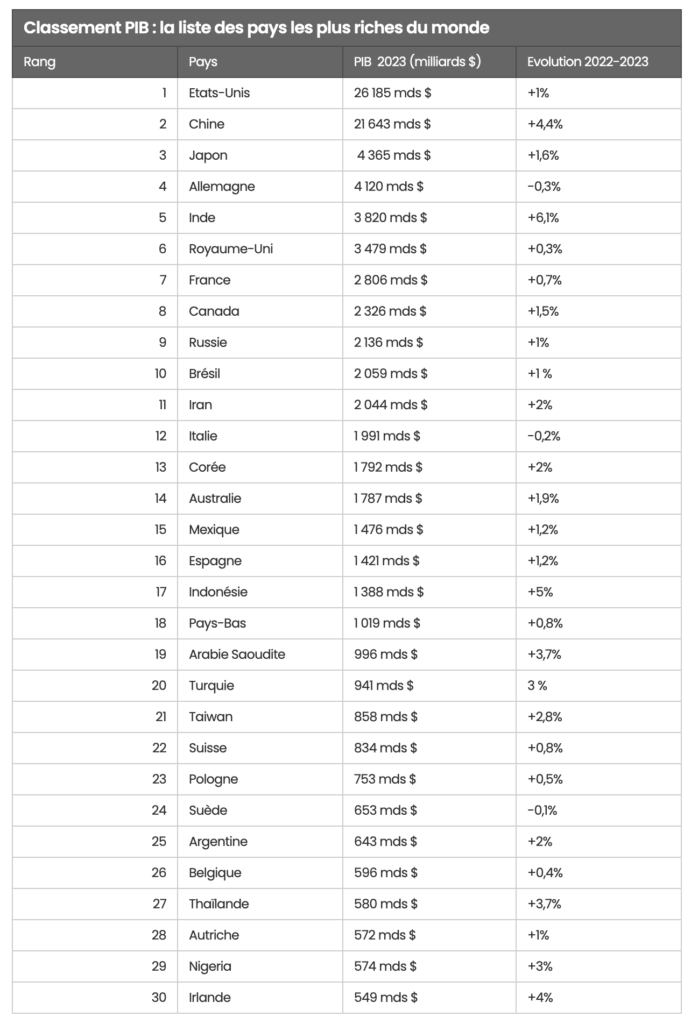The image size is (691, 1024).
Task: Select the Arabie Saoudite cell
Action: point(237,654)
